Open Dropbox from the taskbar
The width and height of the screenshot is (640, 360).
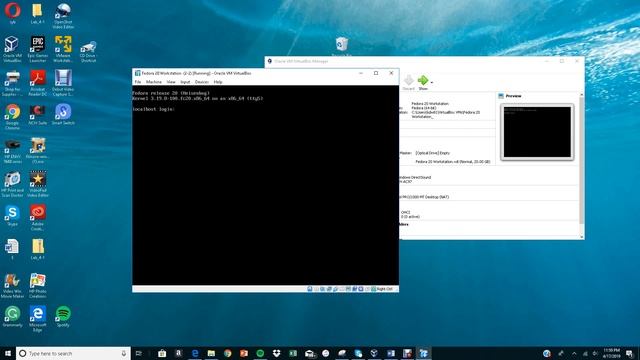(x=276, y=353)
